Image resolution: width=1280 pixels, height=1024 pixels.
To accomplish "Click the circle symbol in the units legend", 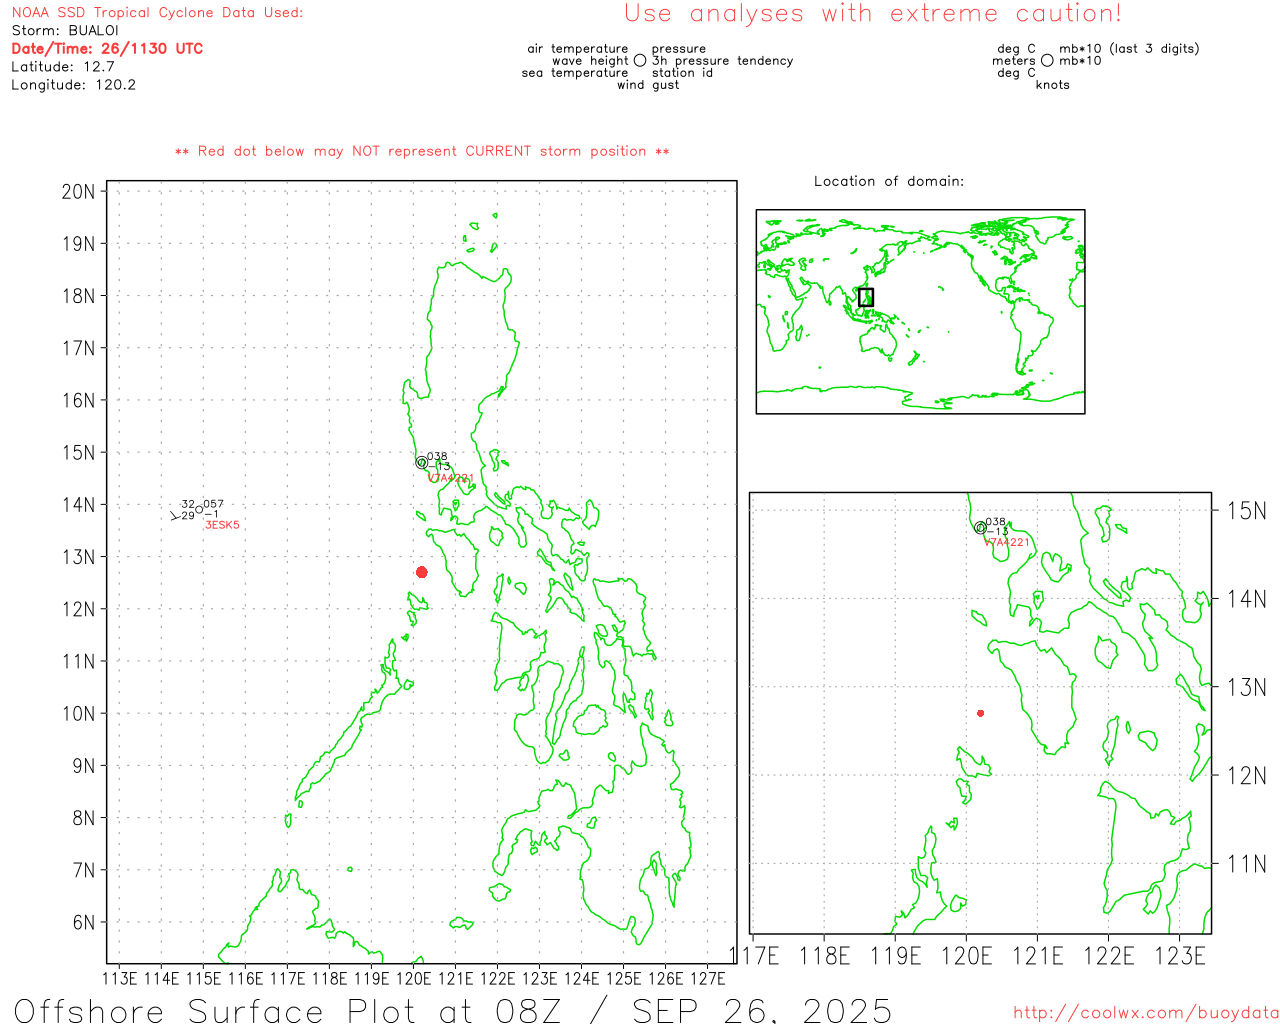I will pyautogui.click(x=1047, y=61).
